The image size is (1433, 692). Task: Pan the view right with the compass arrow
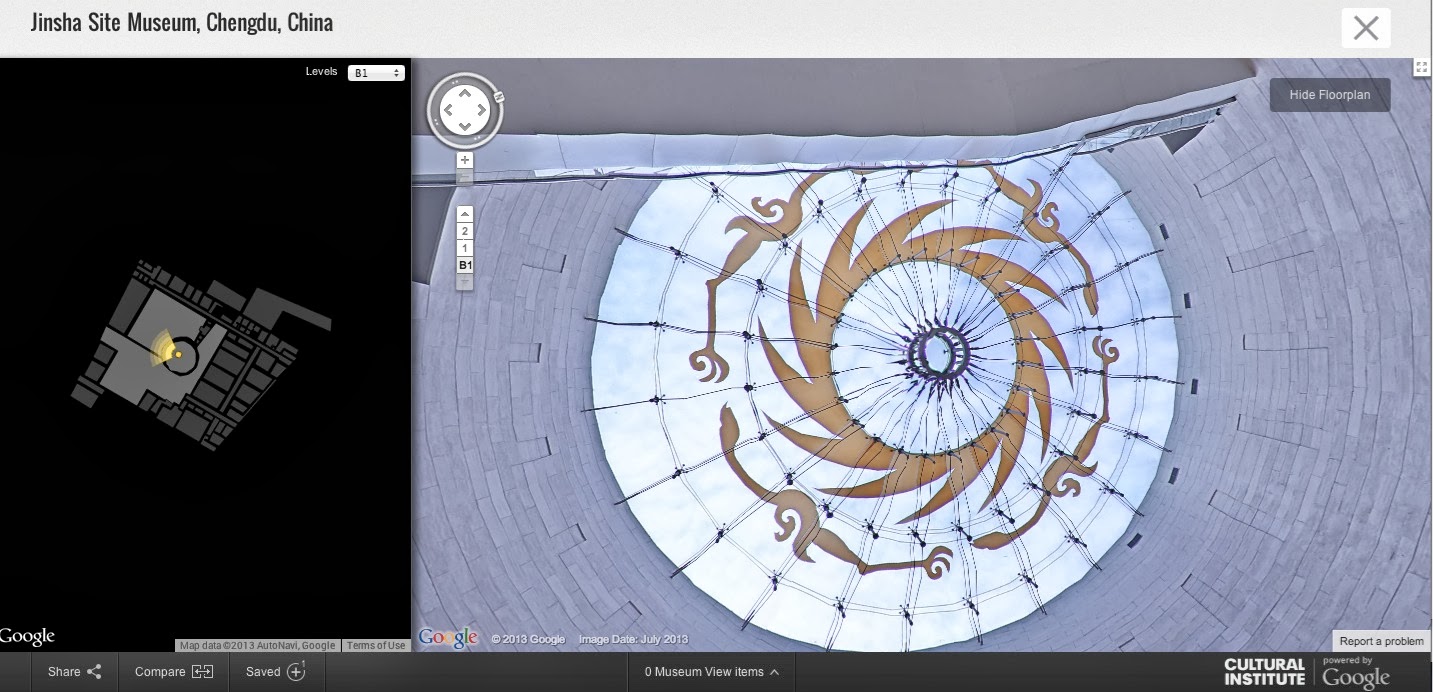point(484,110)
